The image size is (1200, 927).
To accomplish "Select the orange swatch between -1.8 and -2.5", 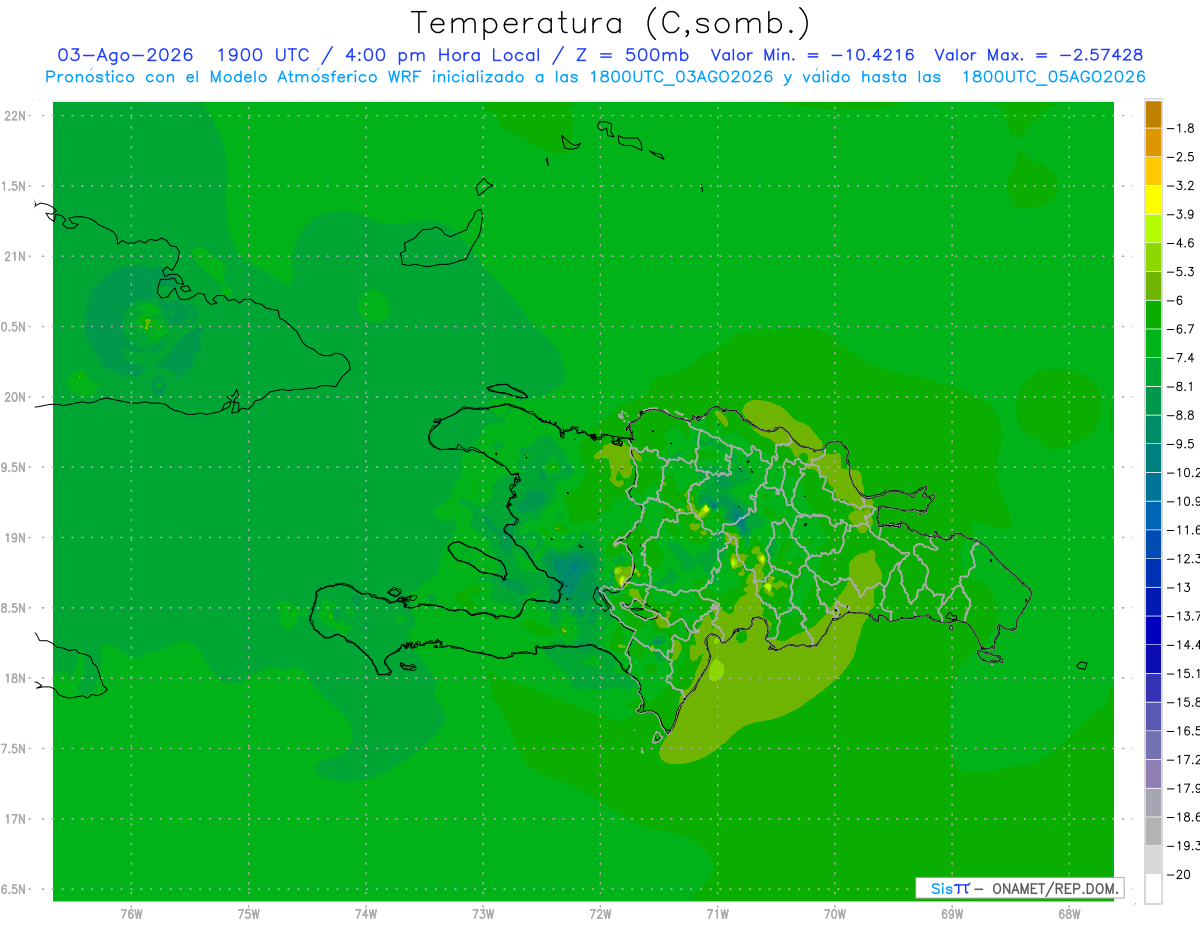I will click(1153, 142).
